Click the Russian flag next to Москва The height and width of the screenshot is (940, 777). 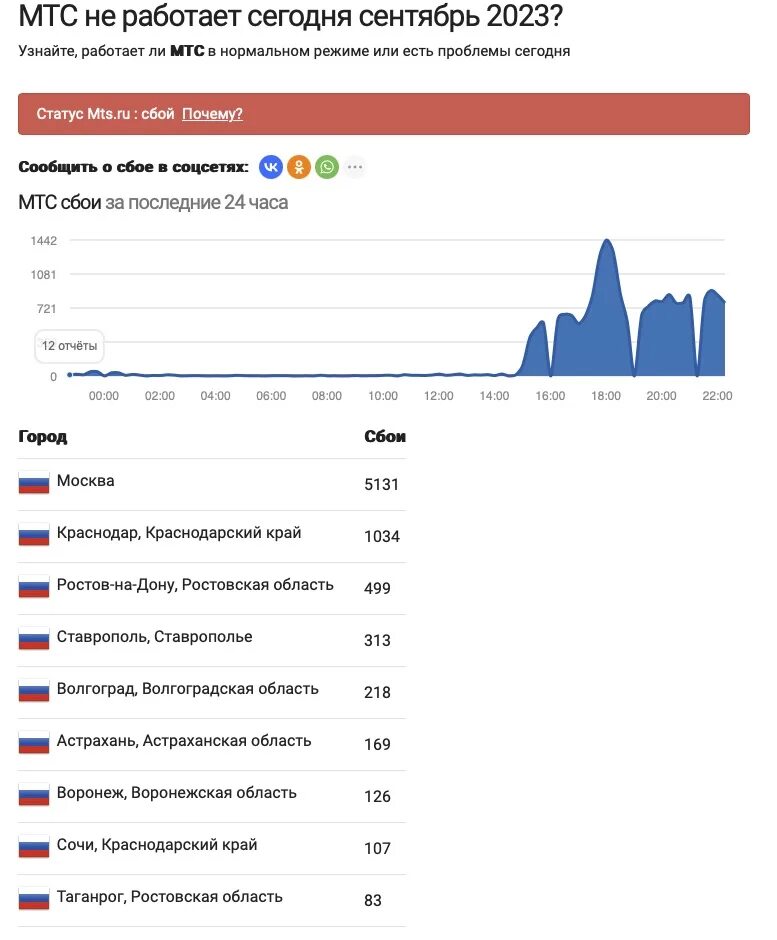34,483
